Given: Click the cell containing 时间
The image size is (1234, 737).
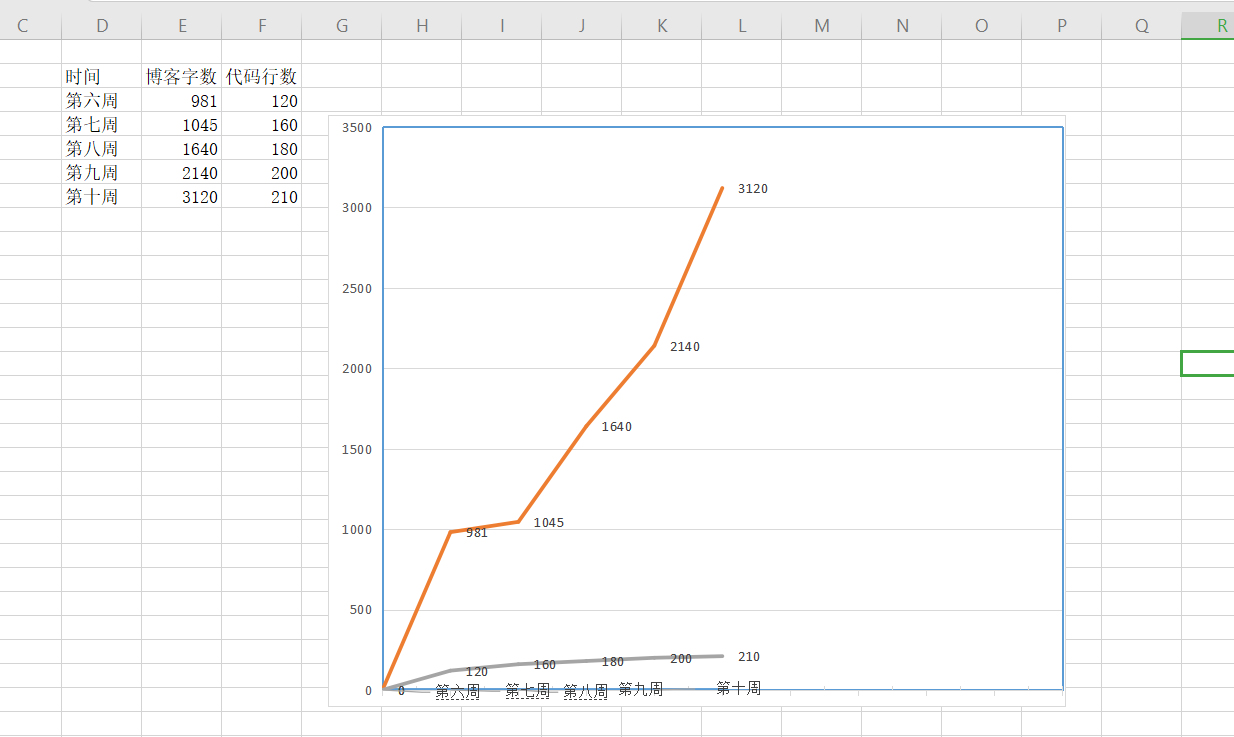Looking at the screenshot, I should point(101,76).
